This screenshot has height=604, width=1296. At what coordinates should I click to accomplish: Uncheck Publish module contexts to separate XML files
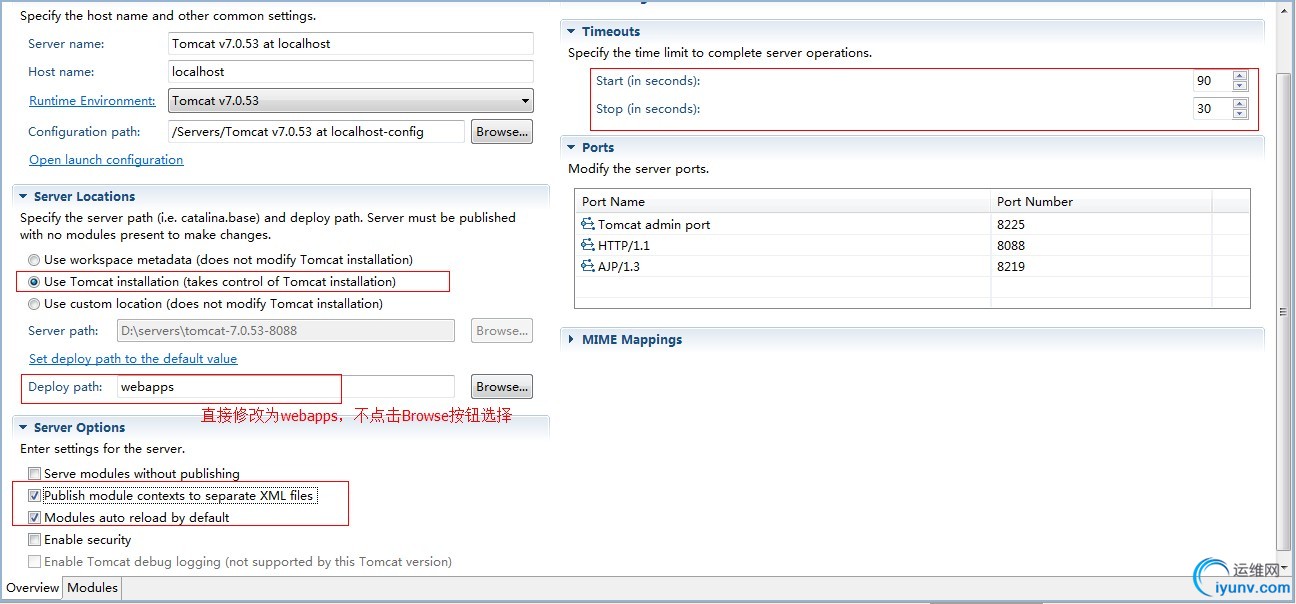35,496
